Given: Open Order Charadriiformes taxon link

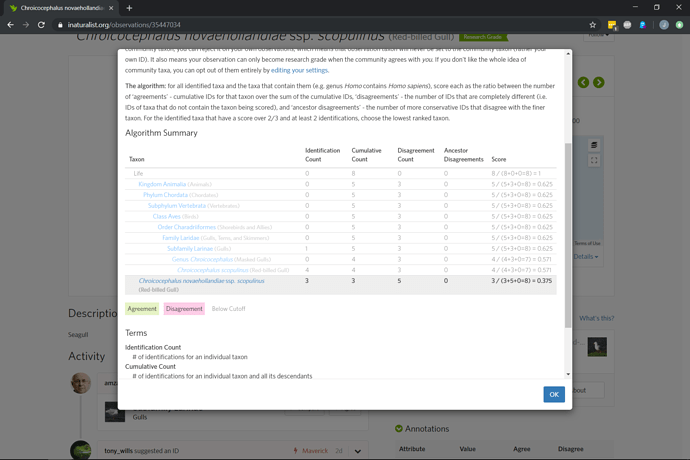Looking at the screenshot, I should click(187, 227).
